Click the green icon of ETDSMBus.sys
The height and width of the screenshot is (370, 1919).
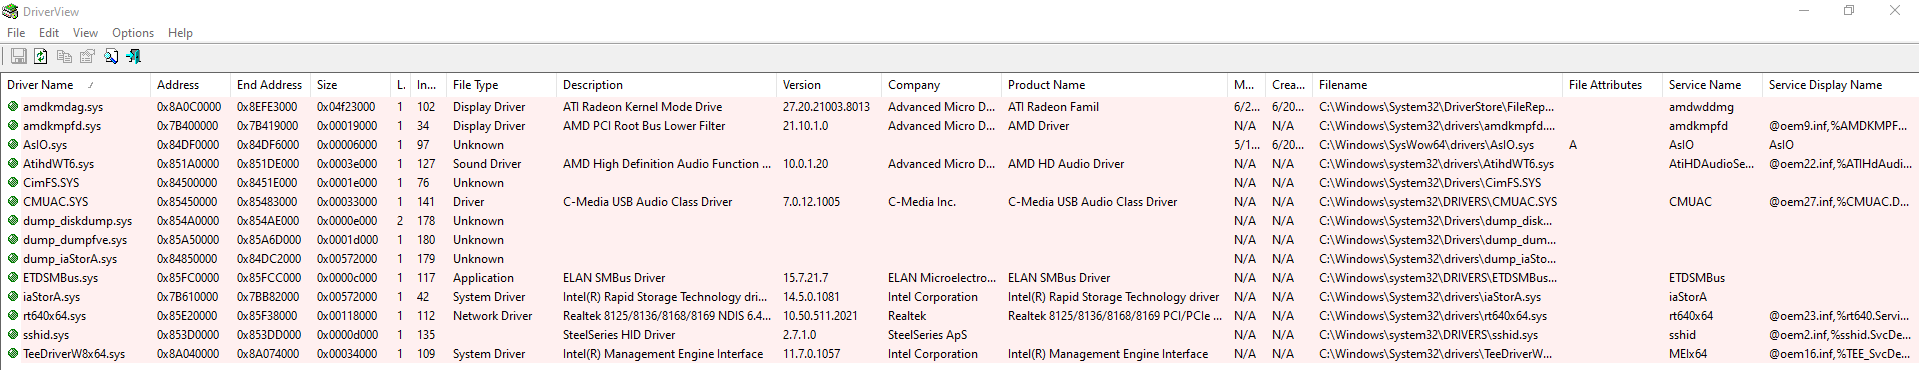click(13, 277)
